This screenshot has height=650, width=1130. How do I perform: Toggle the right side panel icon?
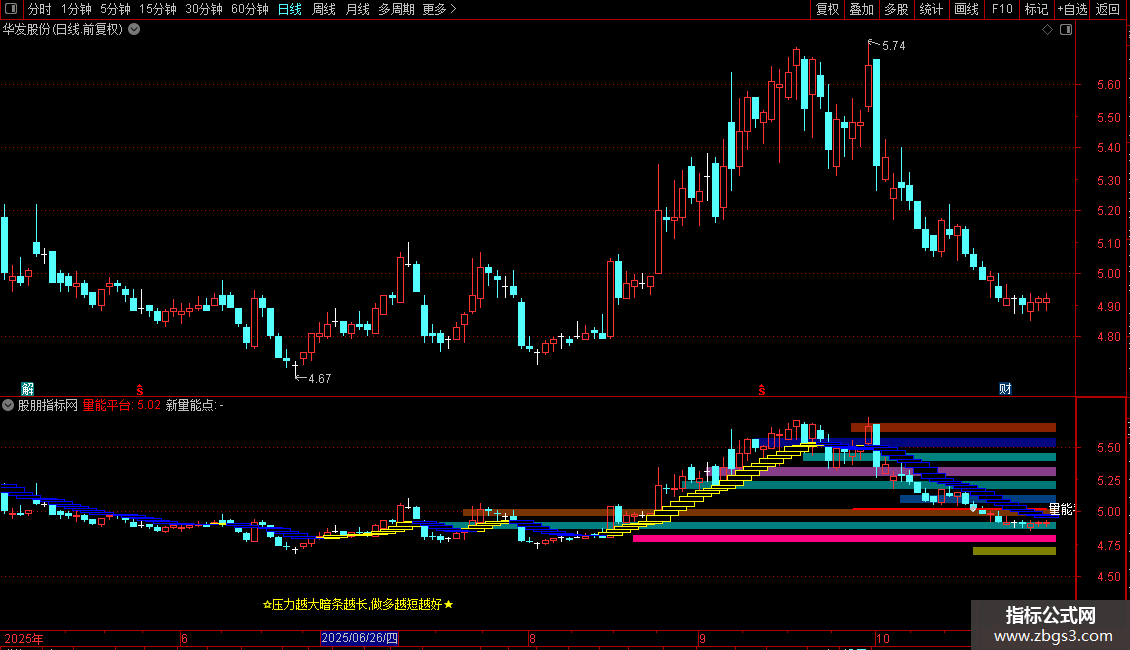(1066, 30)
